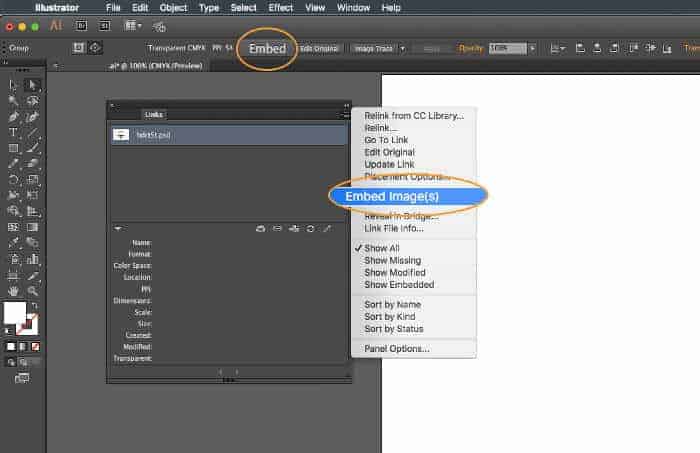Select the Hand tool

click(13, 291)
